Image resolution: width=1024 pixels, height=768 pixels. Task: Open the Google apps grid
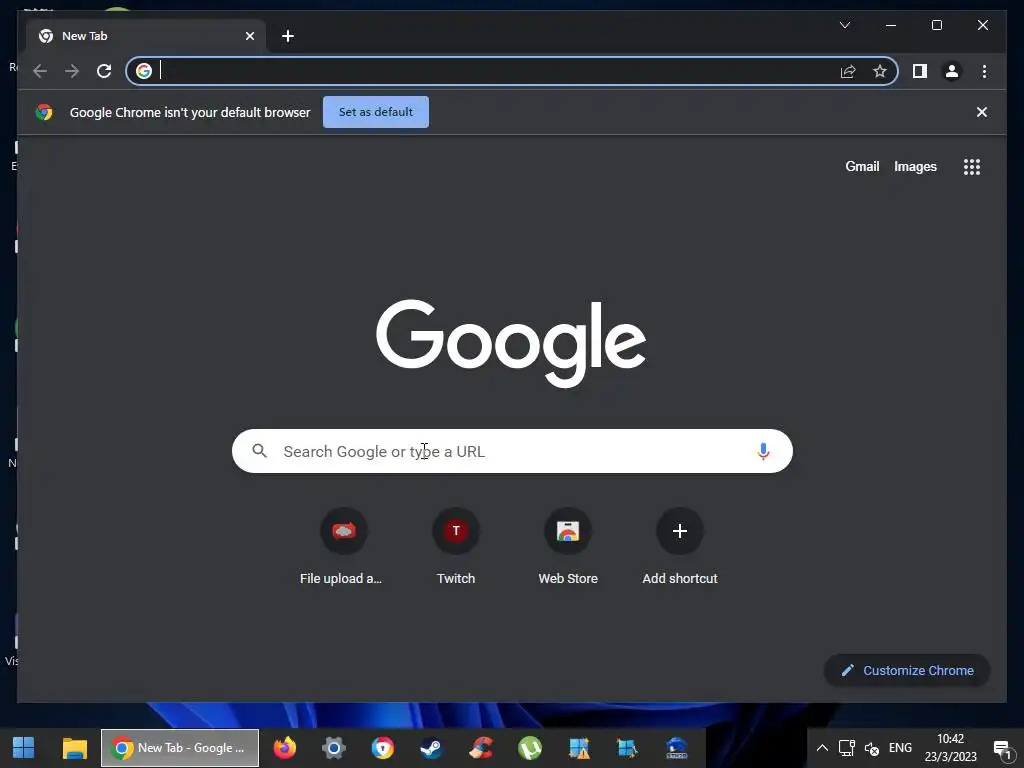[x=972, y=167]
